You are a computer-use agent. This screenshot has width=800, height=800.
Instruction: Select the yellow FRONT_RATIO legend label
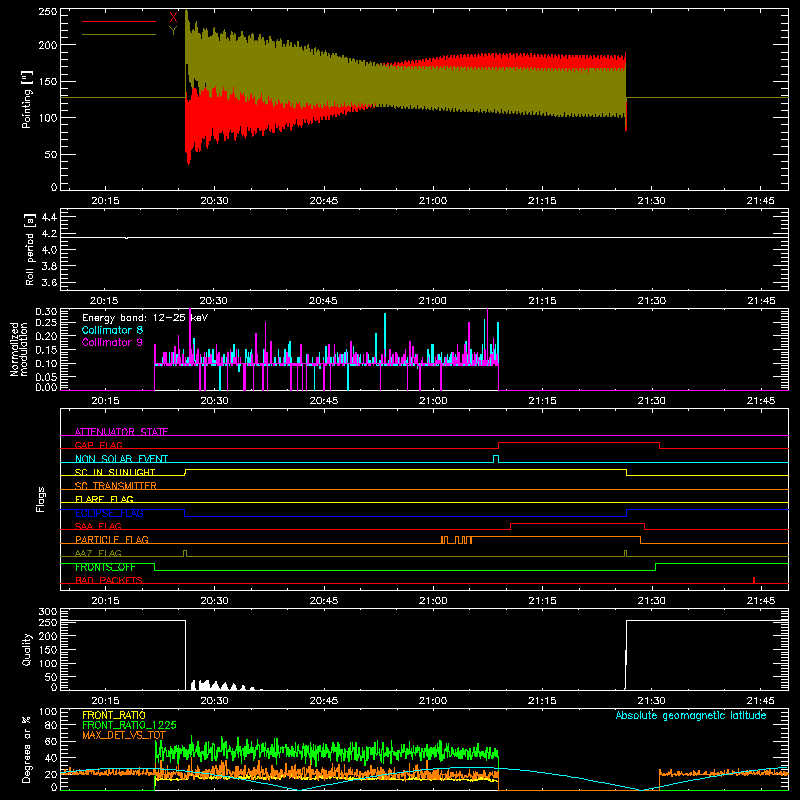coord(114,715)
